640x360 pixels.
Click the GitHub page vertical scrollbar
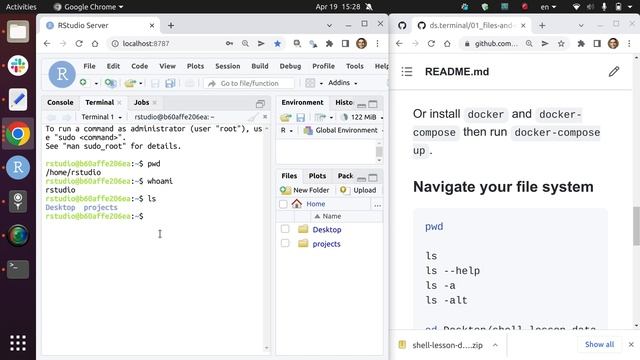pyautogui.click(x=636, y=226)
